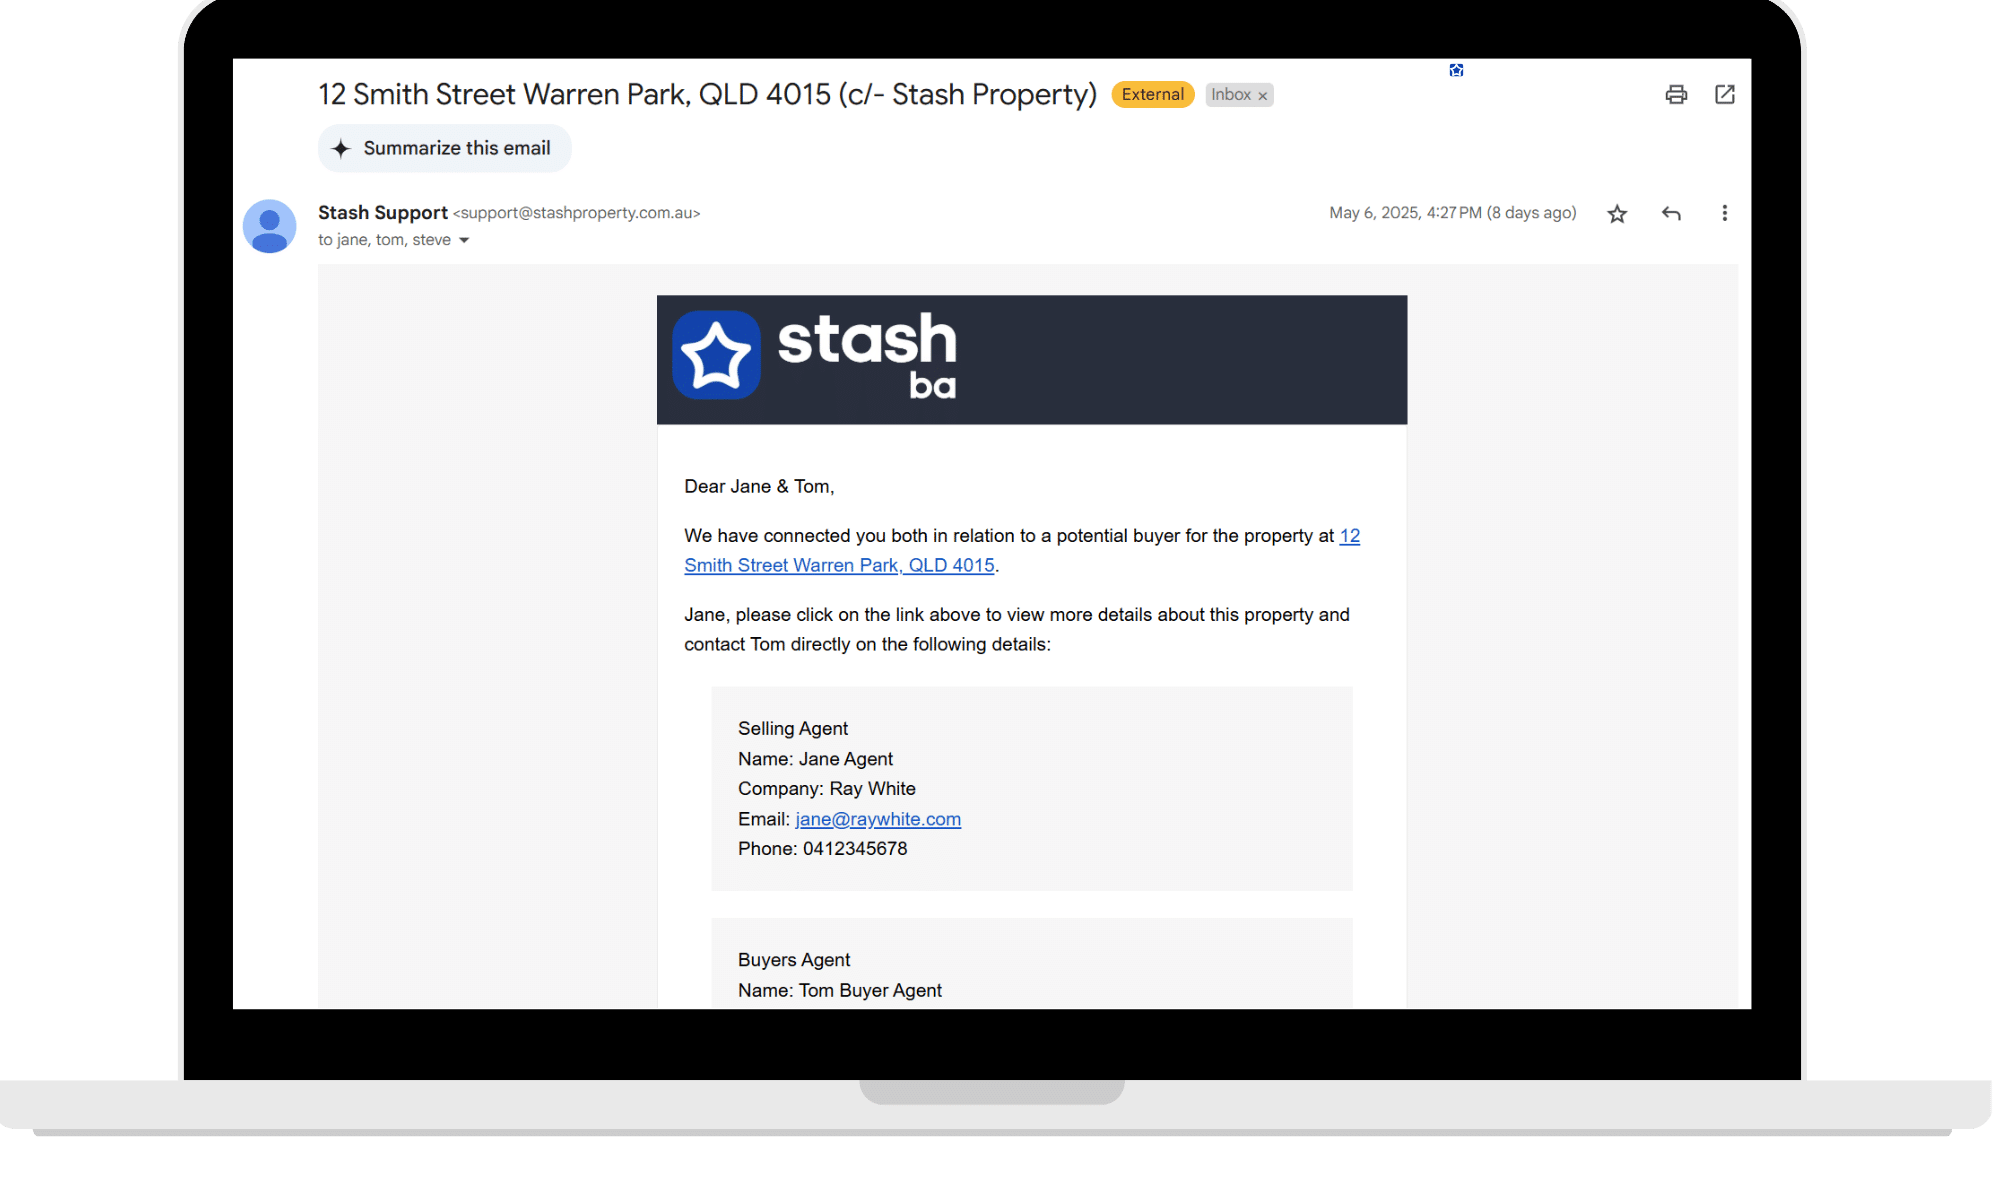The image size is (2000, 1200).
Task: Click the sender profile avatar
Action: pos(270,226)
